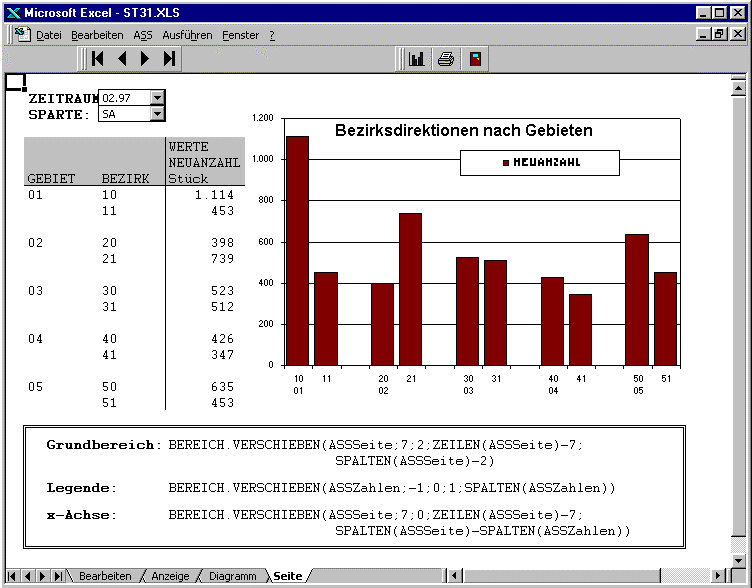Open the ZEITRAUM dropdown list
Image resolution: width=752 pixels, height=588 pixels.
[x=157, y=98]
